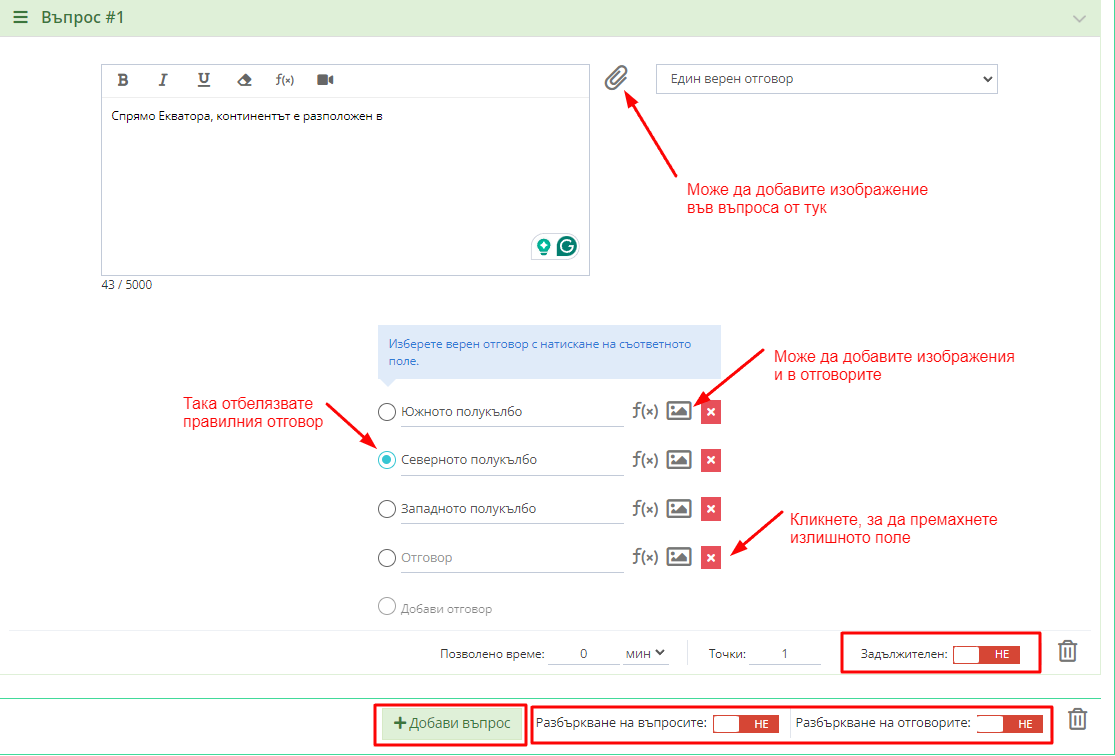
Task: Open the hamburger menu beside Въпрос #1
Action: tap(20, 18)
